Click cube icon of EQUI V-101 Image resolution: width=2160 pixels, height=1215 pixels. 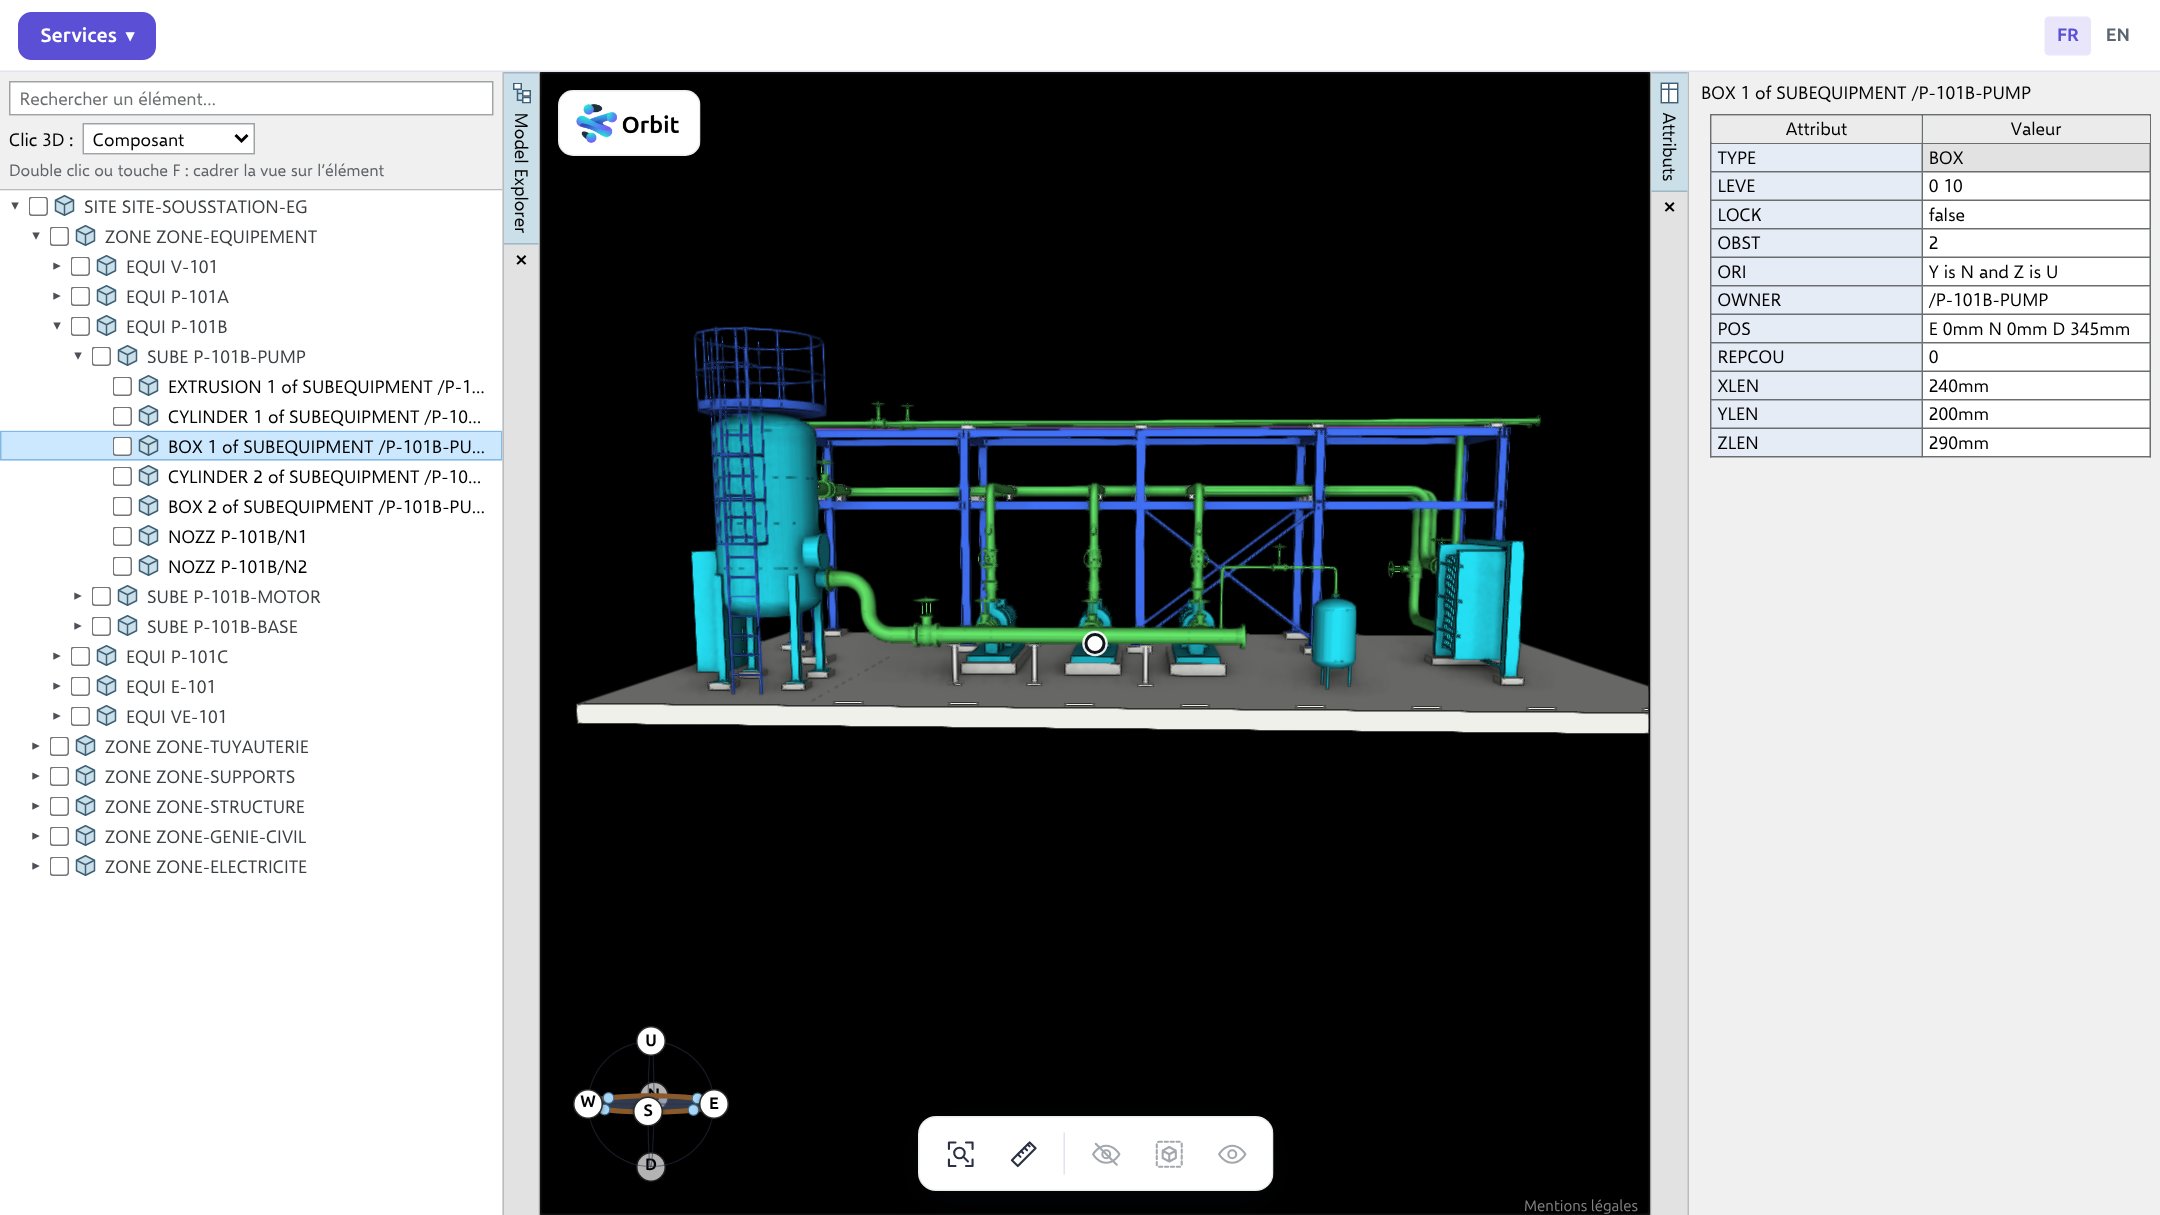click(x=107, y=266)
